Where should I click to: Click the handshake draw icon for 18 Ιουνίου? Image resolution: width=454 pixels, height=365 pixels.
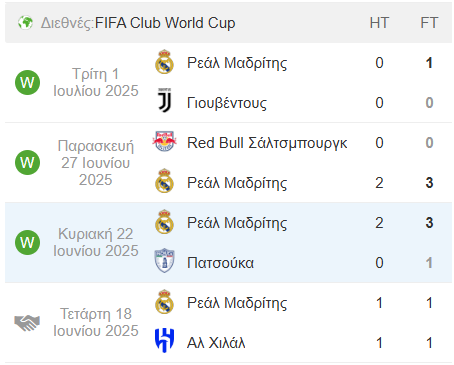[27, 323]
